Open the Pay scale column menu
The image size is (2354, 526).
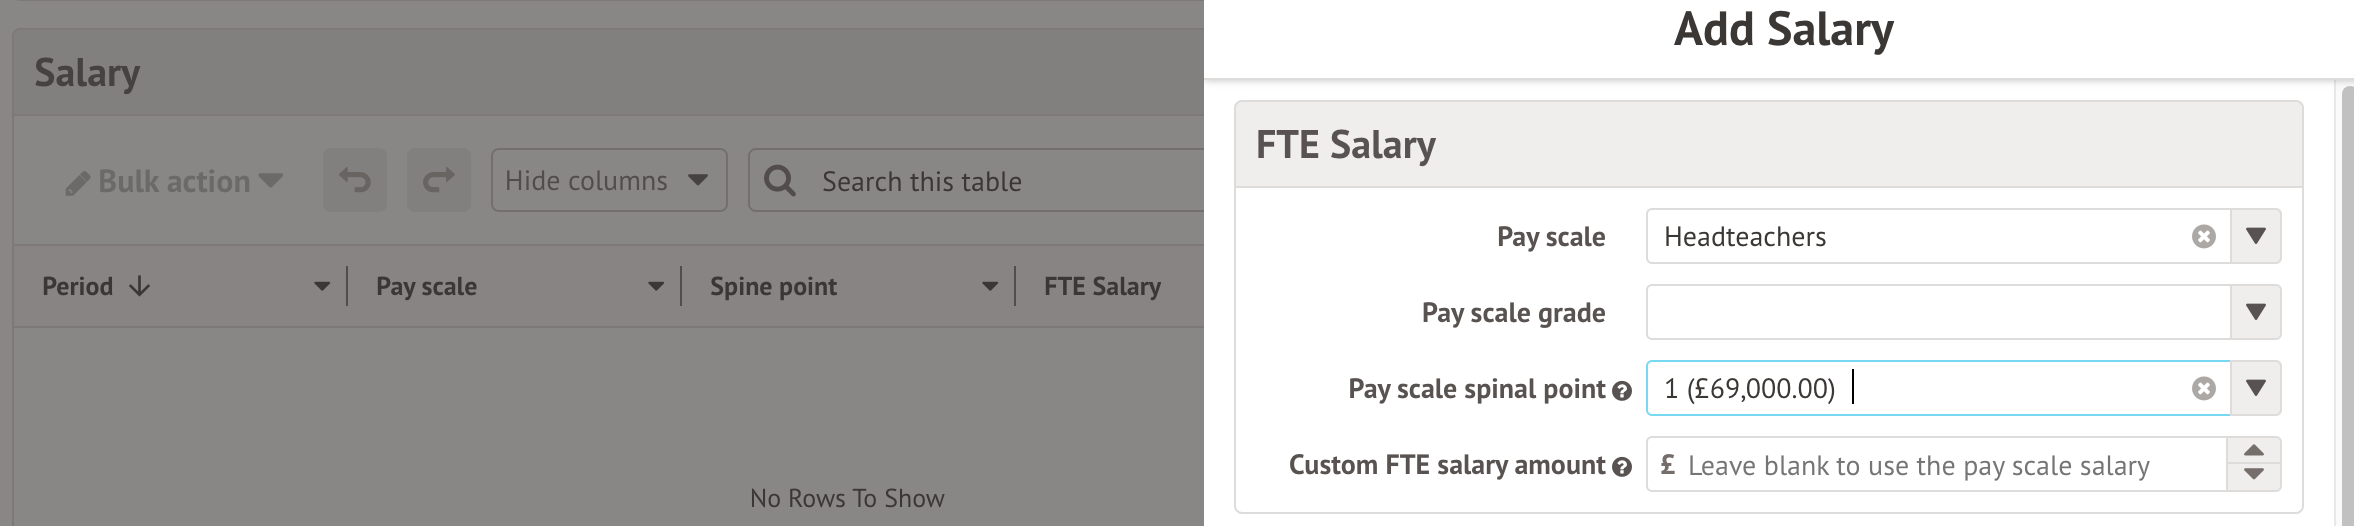[655, 287]
